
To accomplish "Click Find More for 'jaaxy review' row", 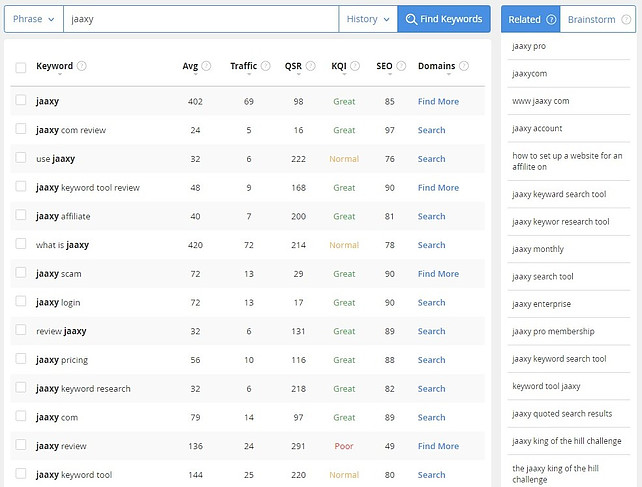I will point(438,446).
